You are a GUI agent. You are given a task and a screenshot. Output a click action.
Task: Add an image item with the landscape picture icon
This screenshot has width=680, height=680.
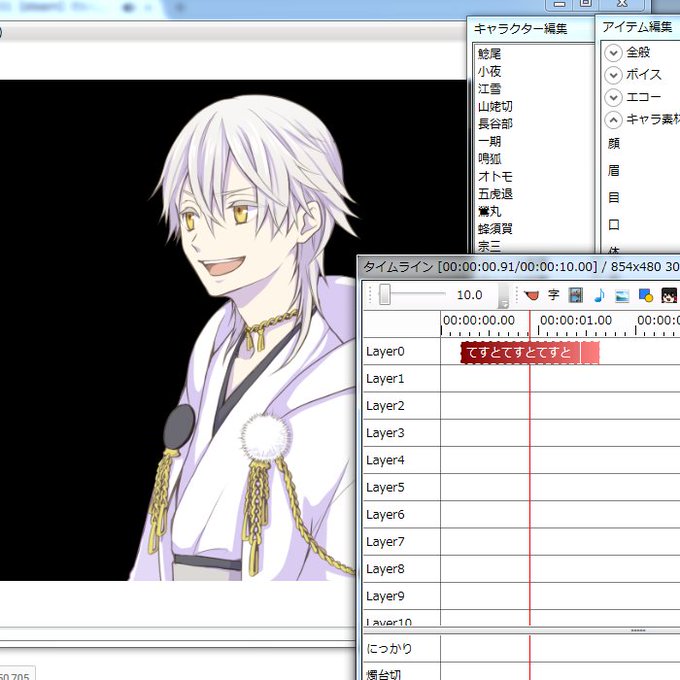(x=622, y=296)
